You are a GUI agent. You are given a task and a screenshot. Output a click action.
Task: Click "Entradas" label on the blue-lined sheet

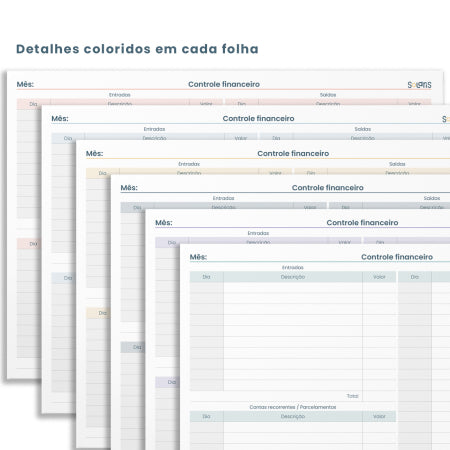pyautogui.click(x=154, y=129)
